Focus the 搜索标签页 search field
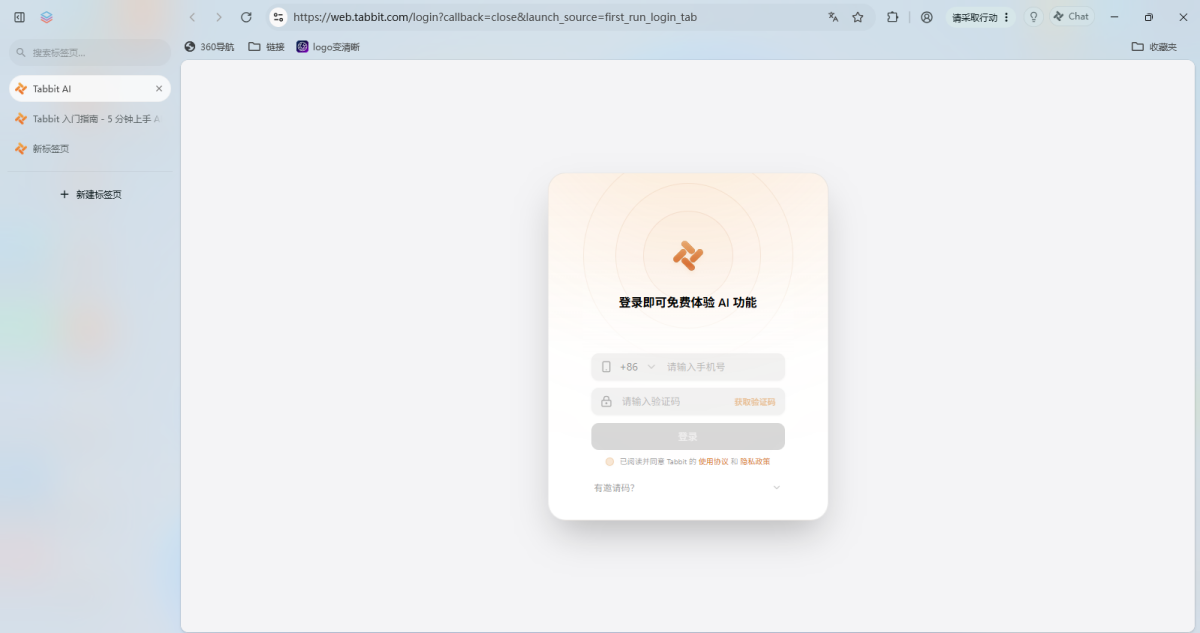The width and height of the screenshot is (1200, 633). click(x=90, y=52)
